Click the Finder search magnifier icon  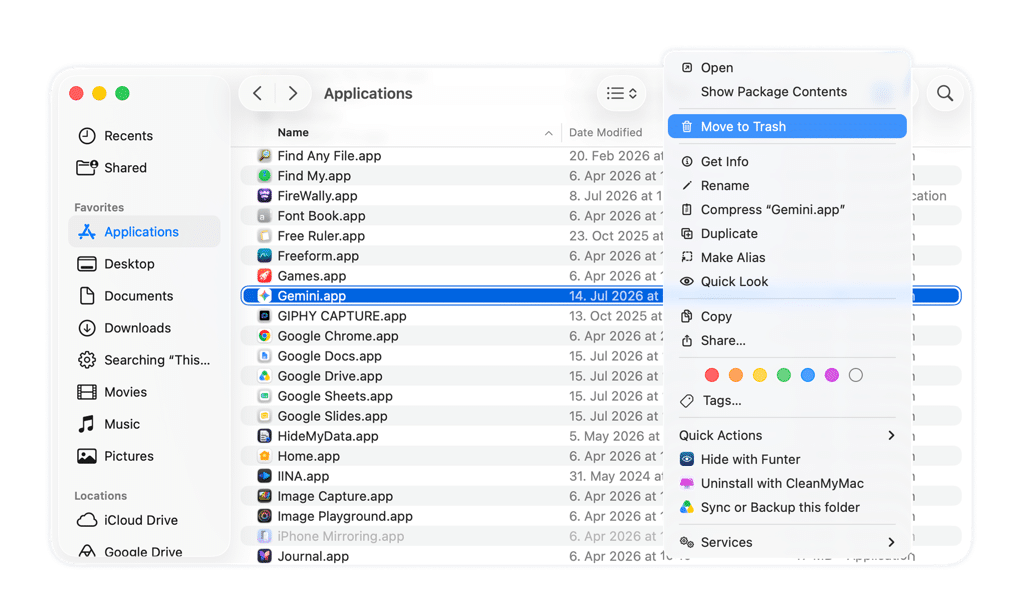(944, 93)
